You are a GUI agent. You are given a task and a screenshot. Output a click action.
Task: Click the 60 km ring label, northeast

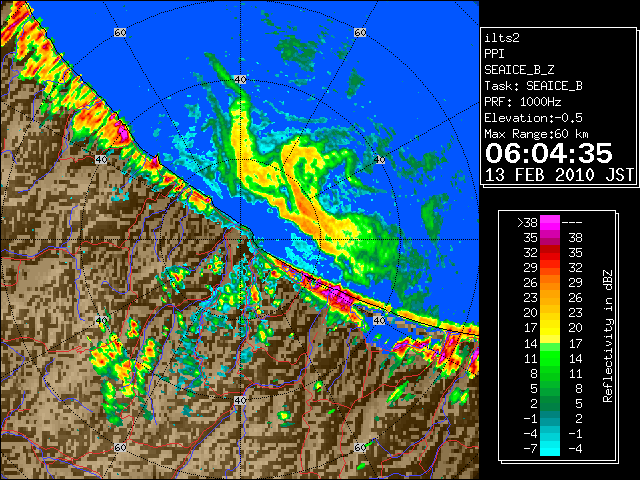360,32
